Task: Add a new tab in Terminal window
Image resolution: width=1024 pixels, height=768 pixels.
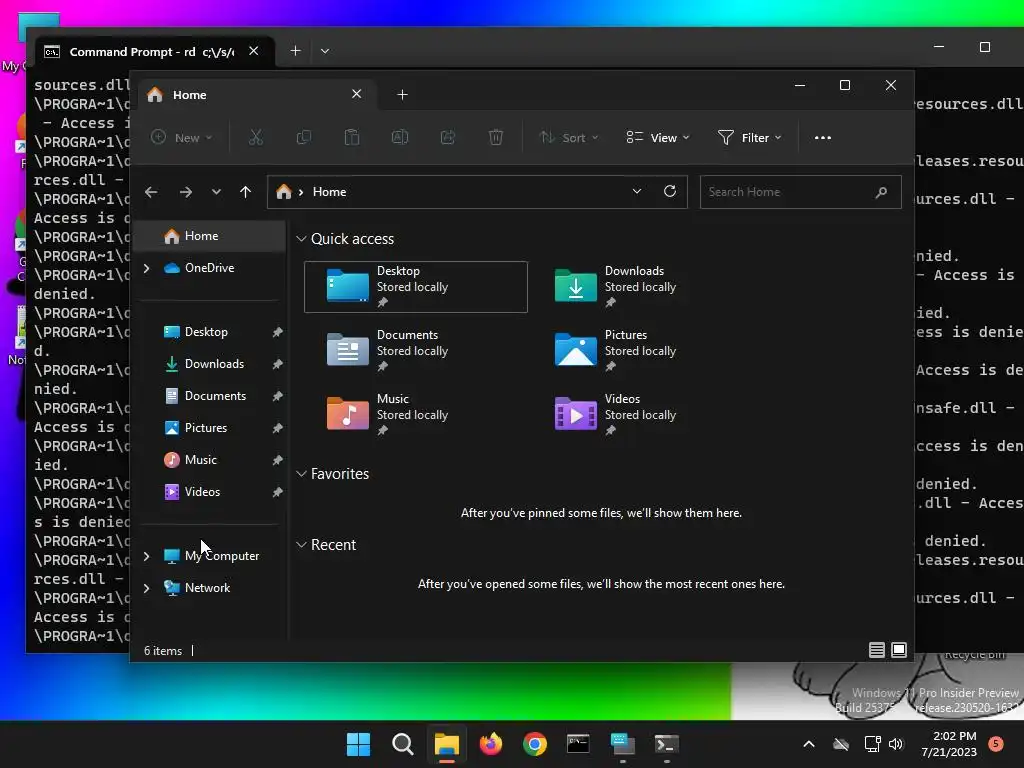Action: (x=295, y=51)
